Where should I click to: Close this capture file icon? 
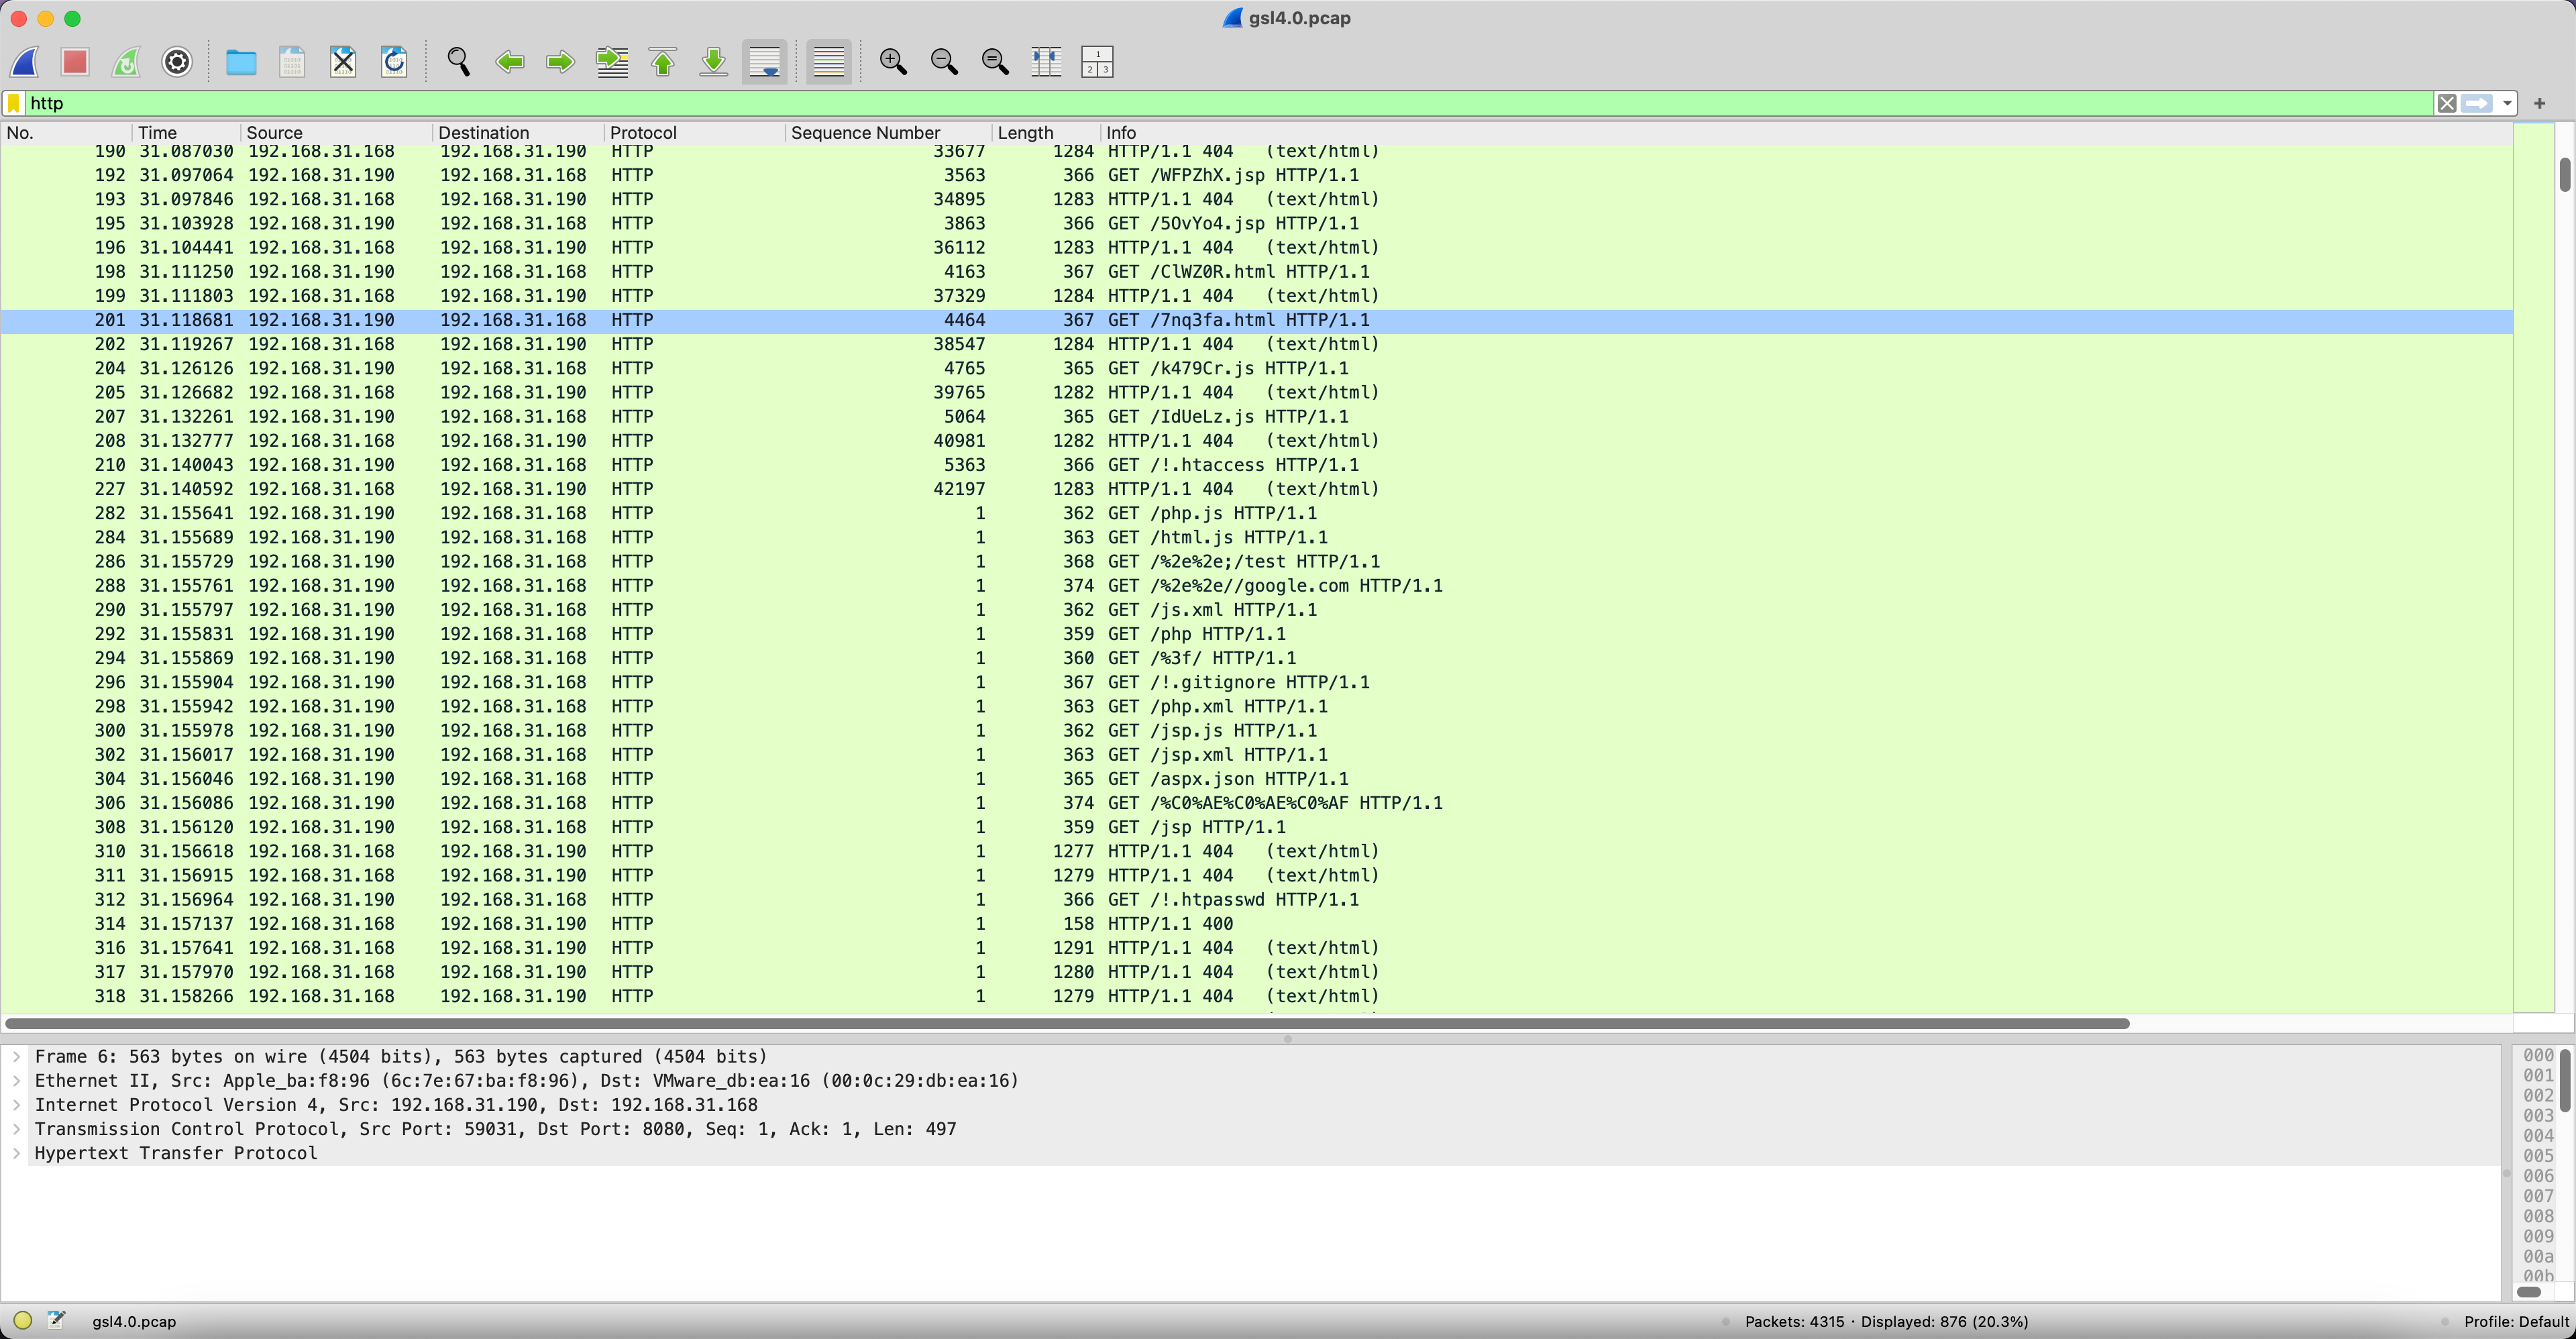click(x=343, y=62)
